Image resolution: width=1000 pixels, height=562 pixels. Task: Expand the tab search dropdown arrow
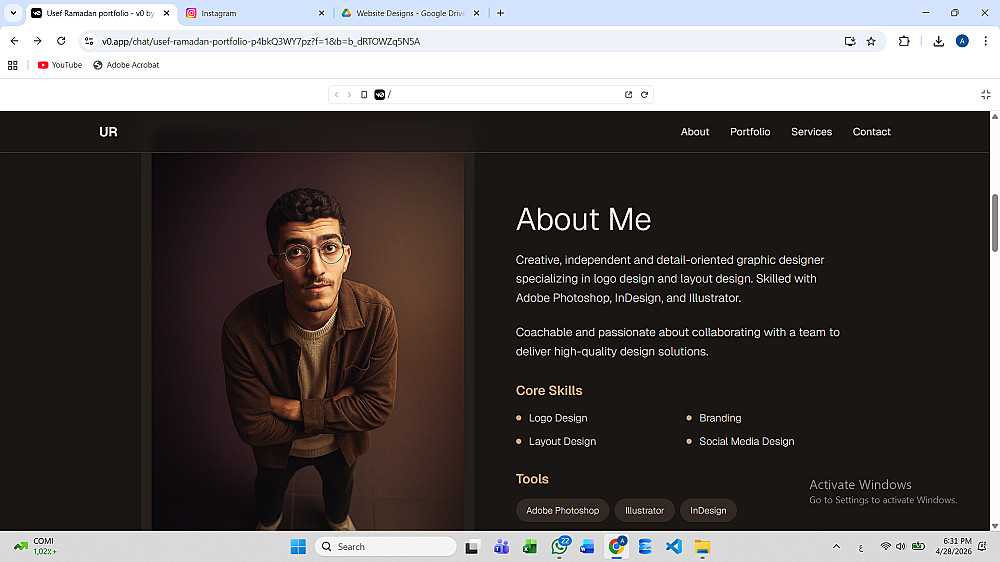(13, 13)
